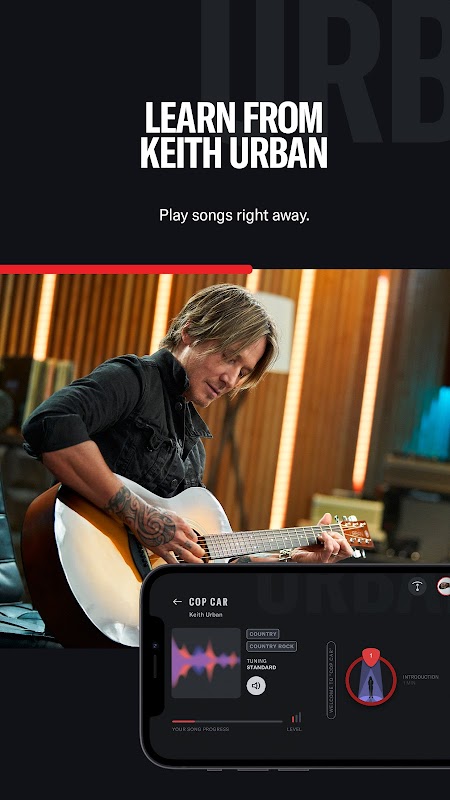Image resolution: width=450 pixels, height=800 pixels.
Task: Select the COUNTRY ROCK genre tag
Action: [271, 646]
